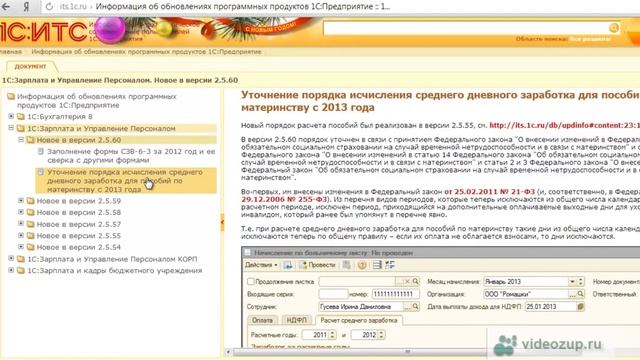This screenshot has width=640, height=360.
Task: Click root folder icon 'Информация об обновлениях'
Action: (x=11, y=97)
